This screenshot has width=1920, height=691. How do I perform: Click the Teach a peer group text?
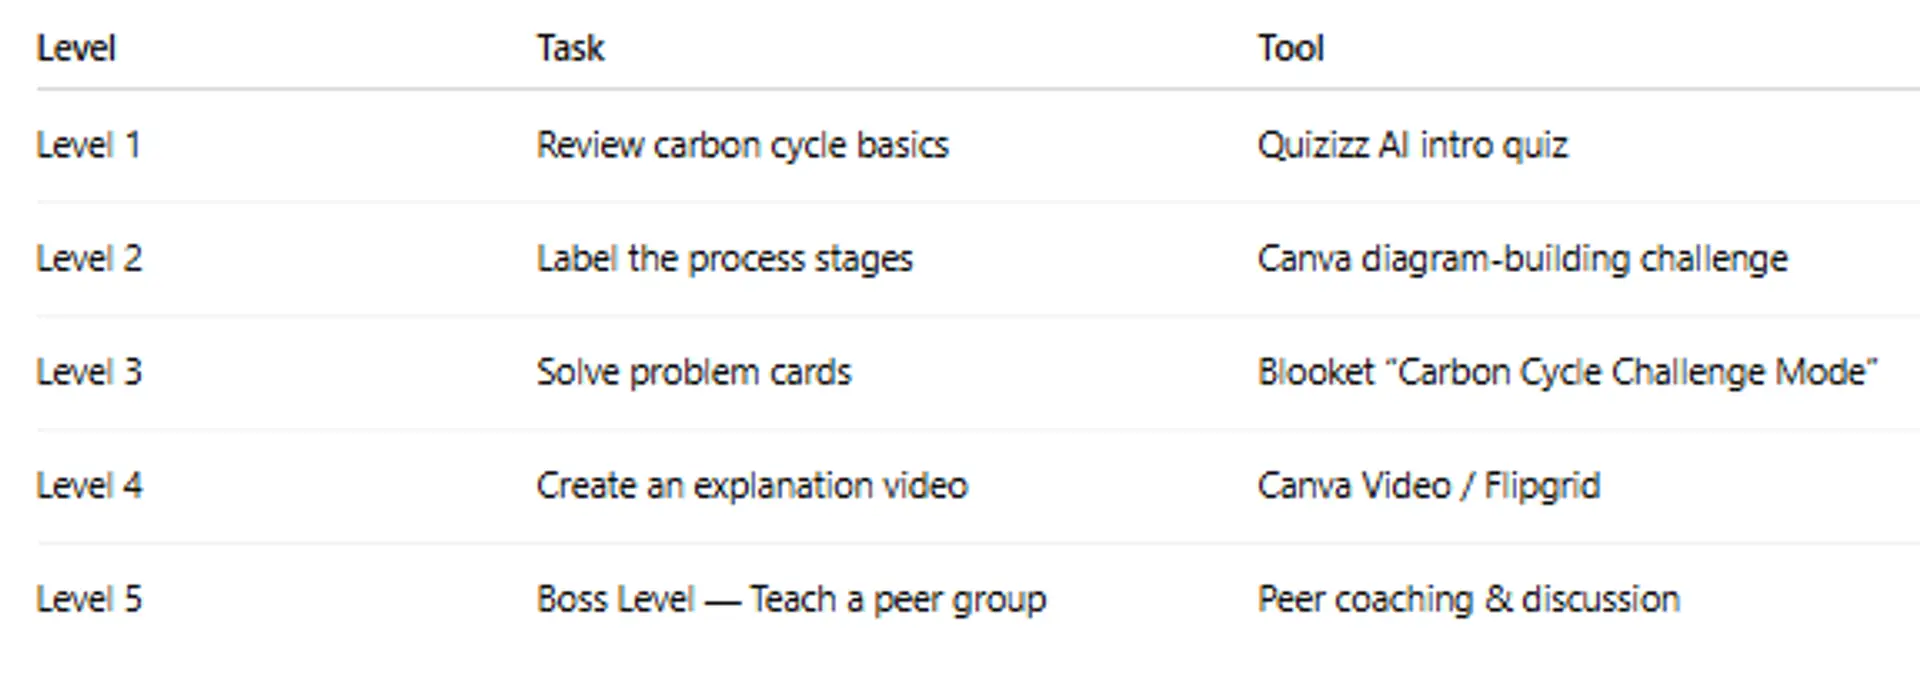(897, 599)
